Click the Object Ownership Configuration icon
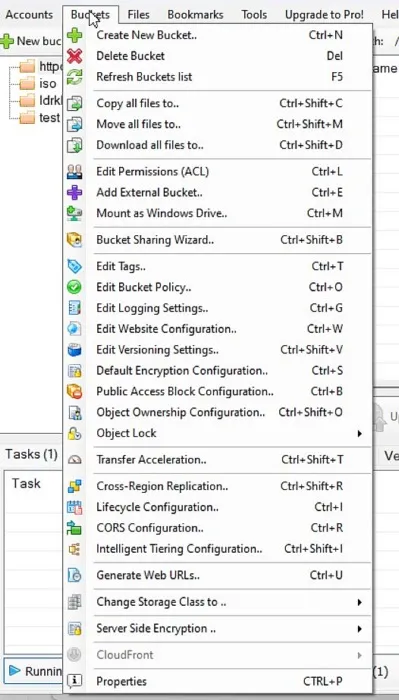Screen dimensions: 399x700 click(75, 412)
